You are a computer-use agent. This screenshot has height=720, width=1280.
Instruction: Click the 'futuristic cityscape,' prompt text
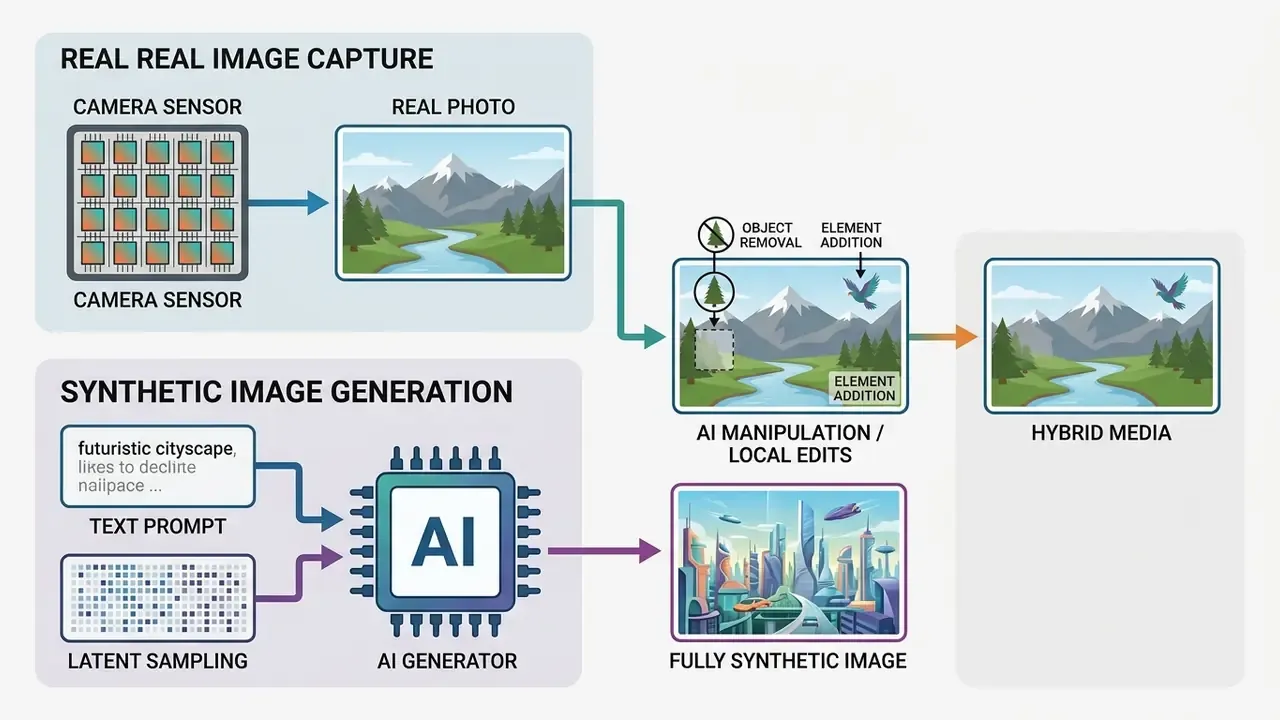(x=157, y=449)
